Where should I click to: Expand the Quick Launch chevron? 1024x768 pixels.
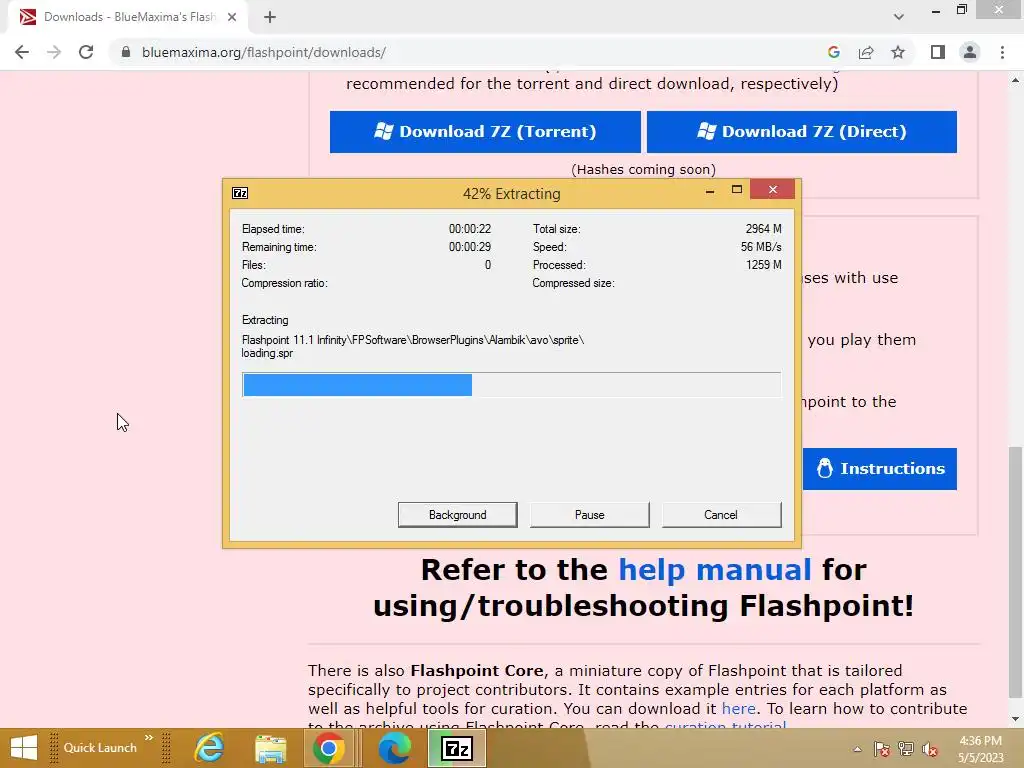pyautogui.click(x=149, y=738)
